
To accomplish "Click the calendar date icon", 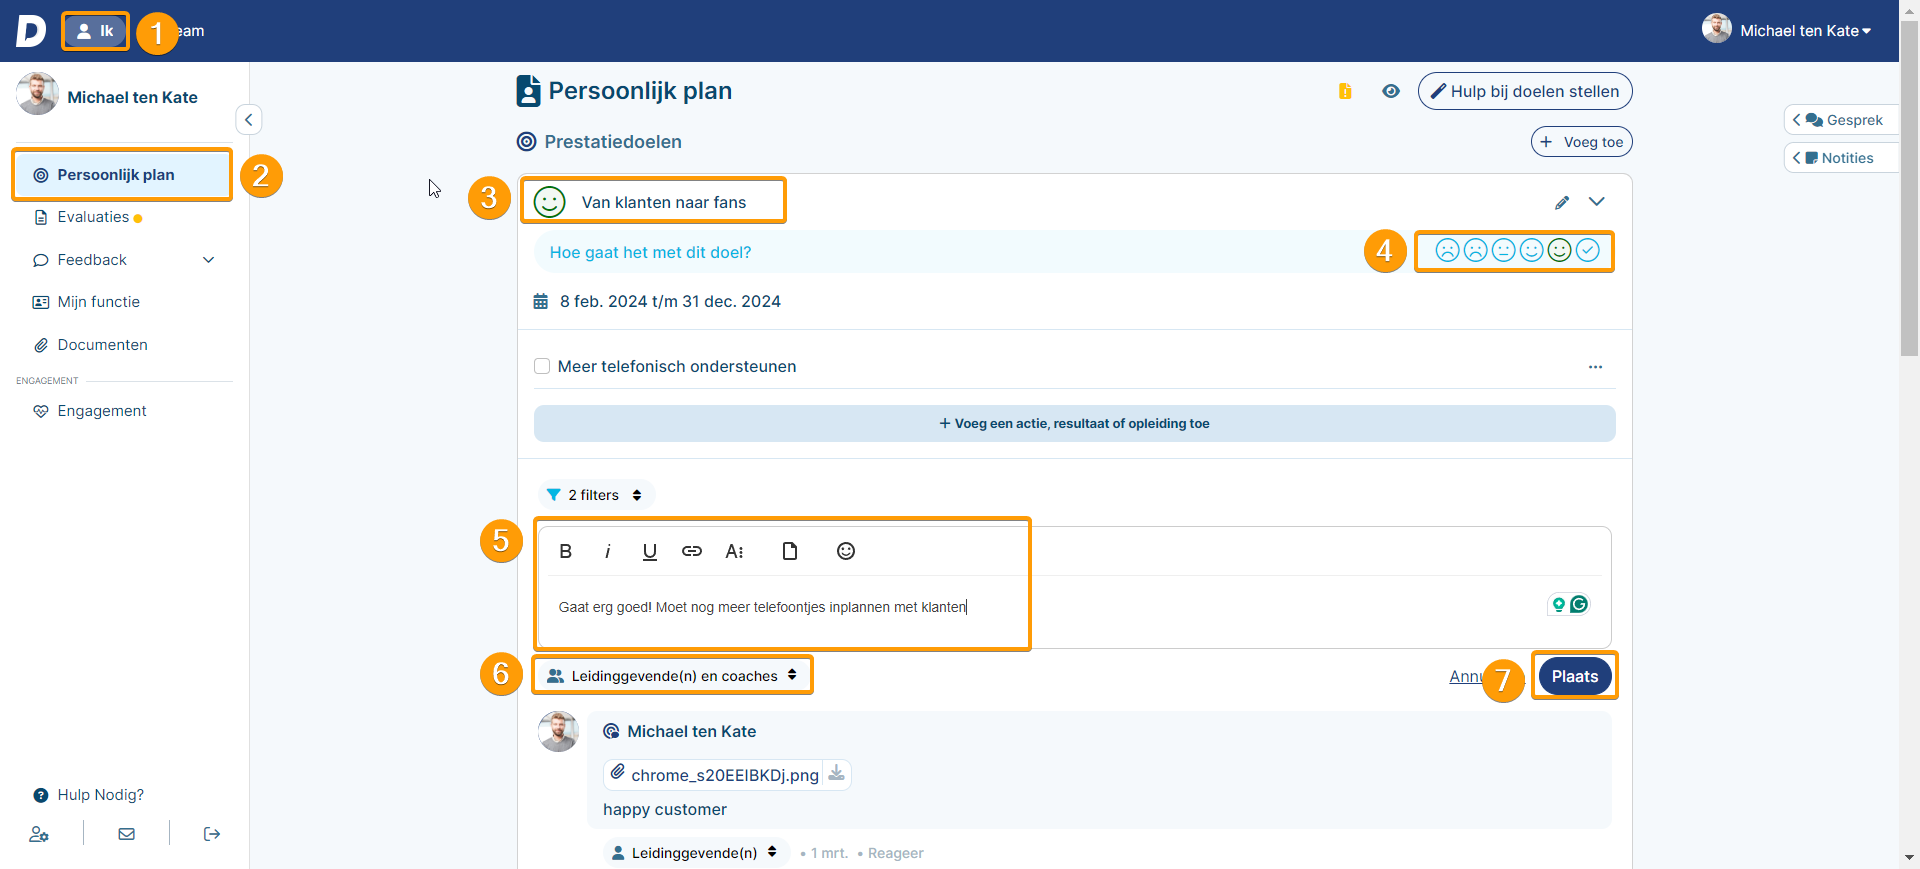I will tap(540, 301).
